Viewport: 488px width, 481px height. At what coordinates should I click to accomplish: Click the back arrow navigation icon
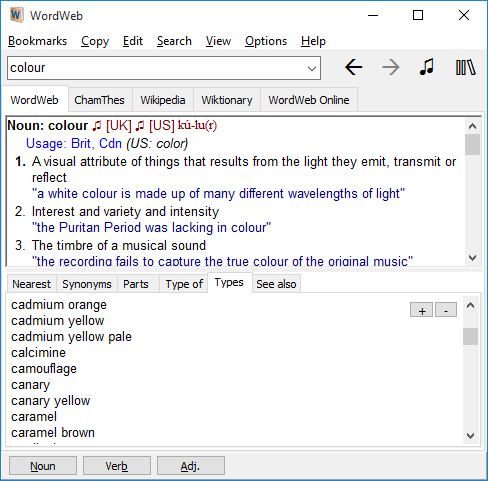tap(353, 67)
